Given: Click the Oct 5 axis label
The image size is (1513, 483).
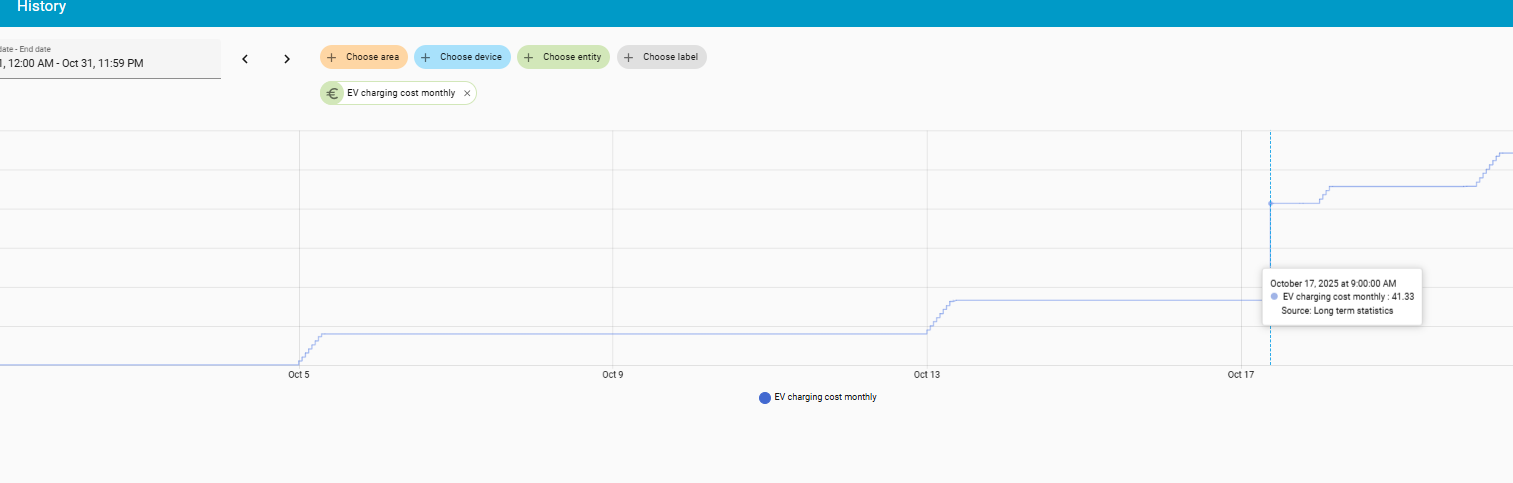Looking at the screenshot, I should tap(299, 375).
